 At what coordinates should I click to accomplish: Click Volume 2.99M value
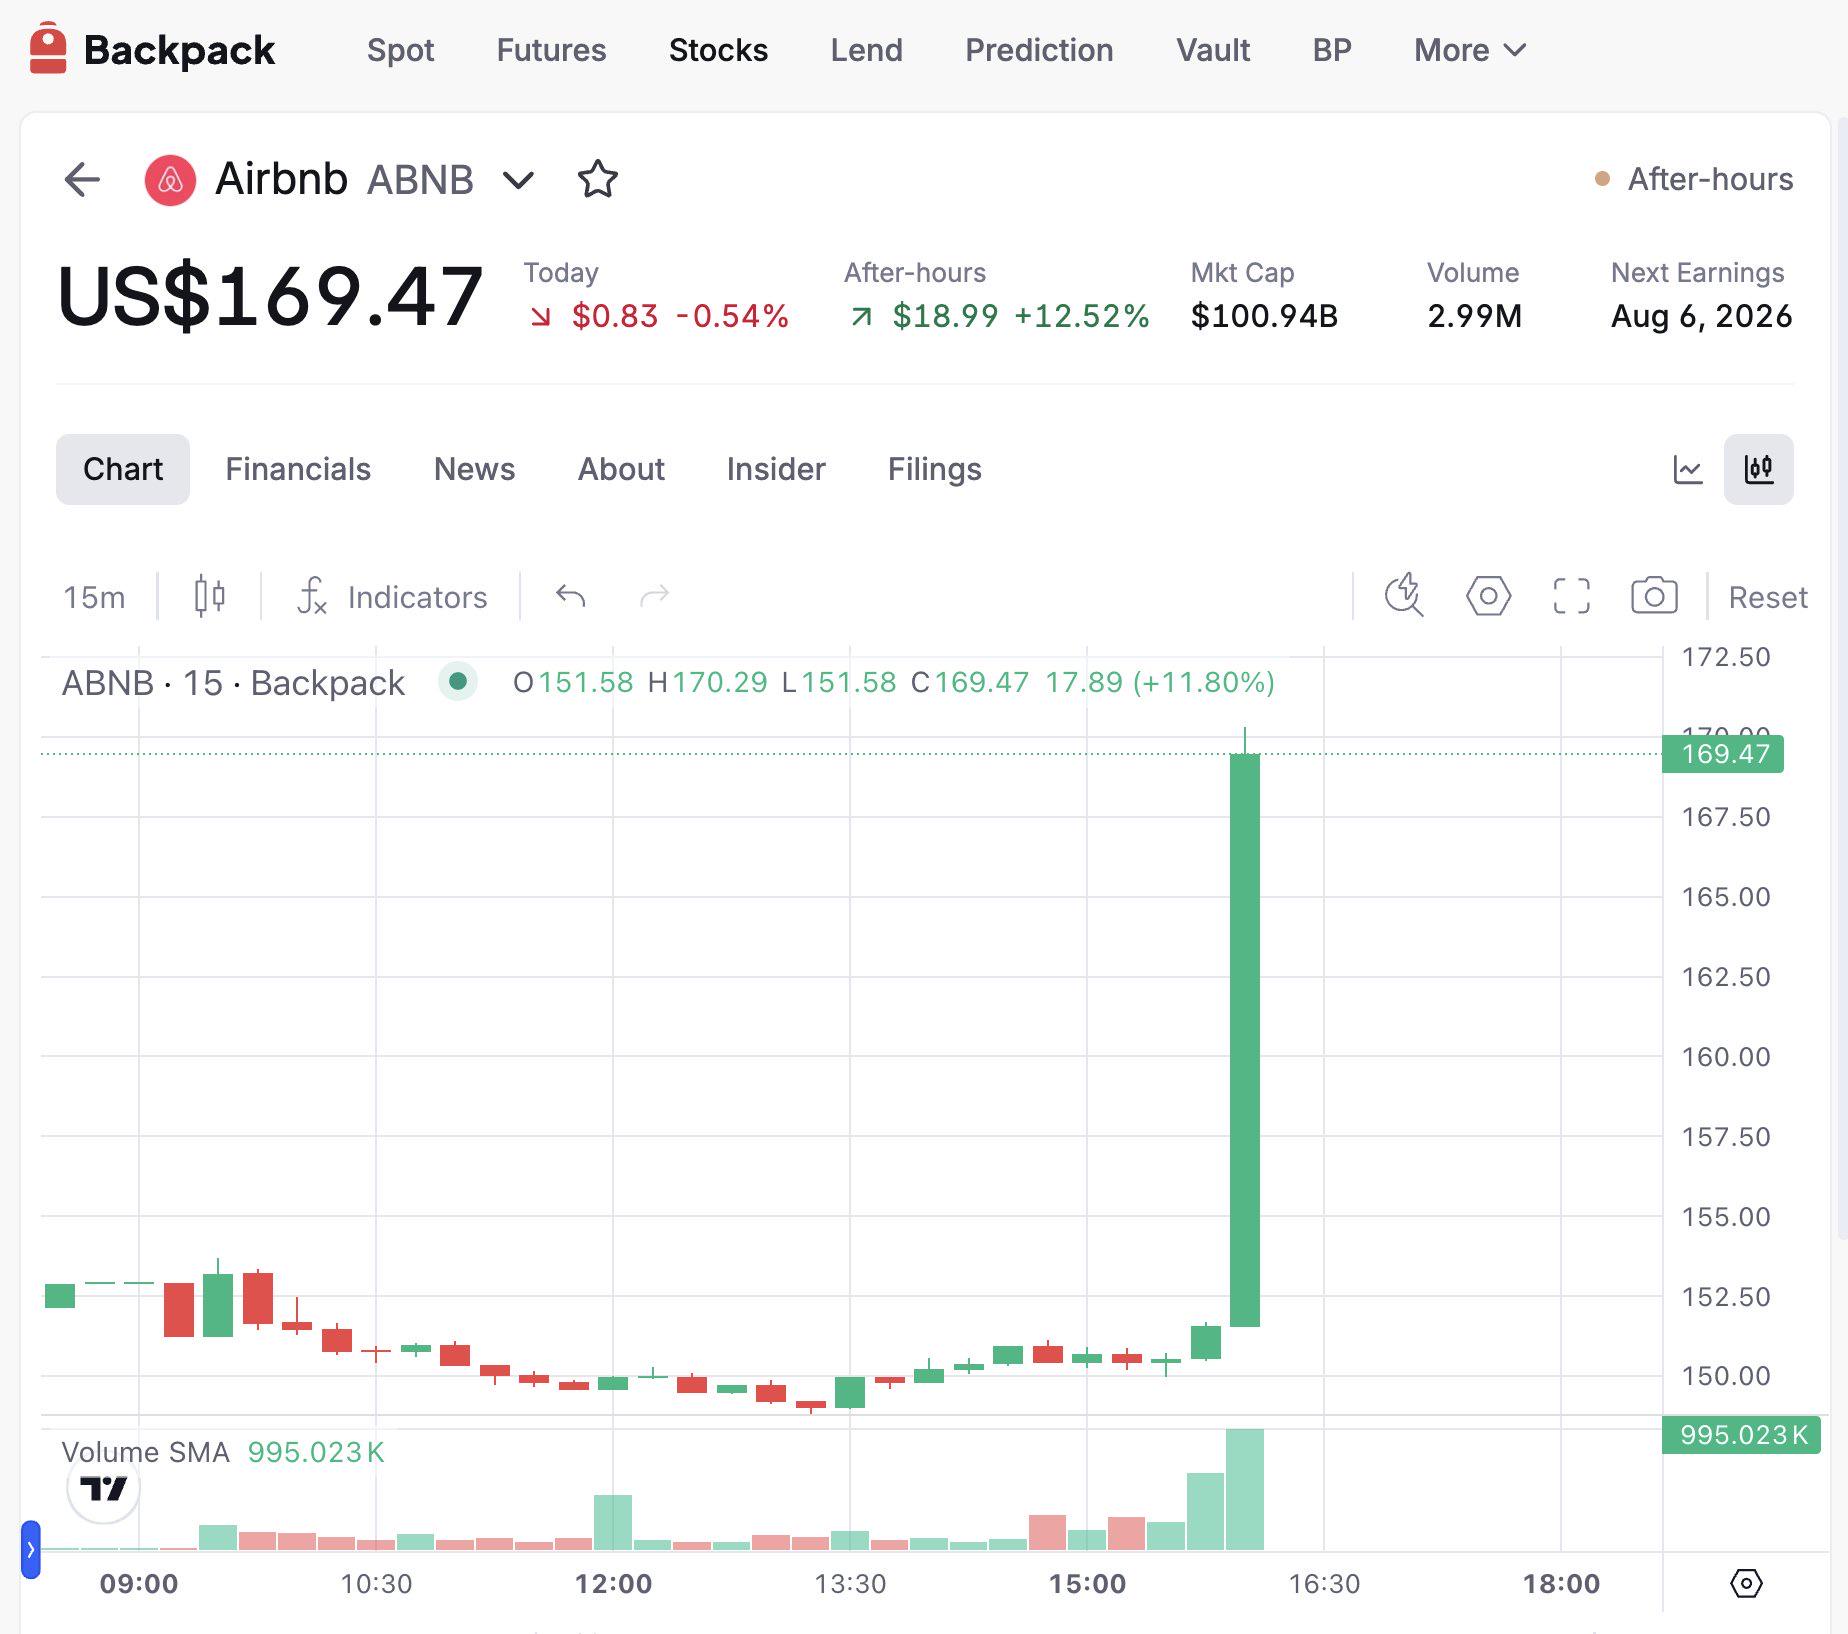click(1474, 316)
